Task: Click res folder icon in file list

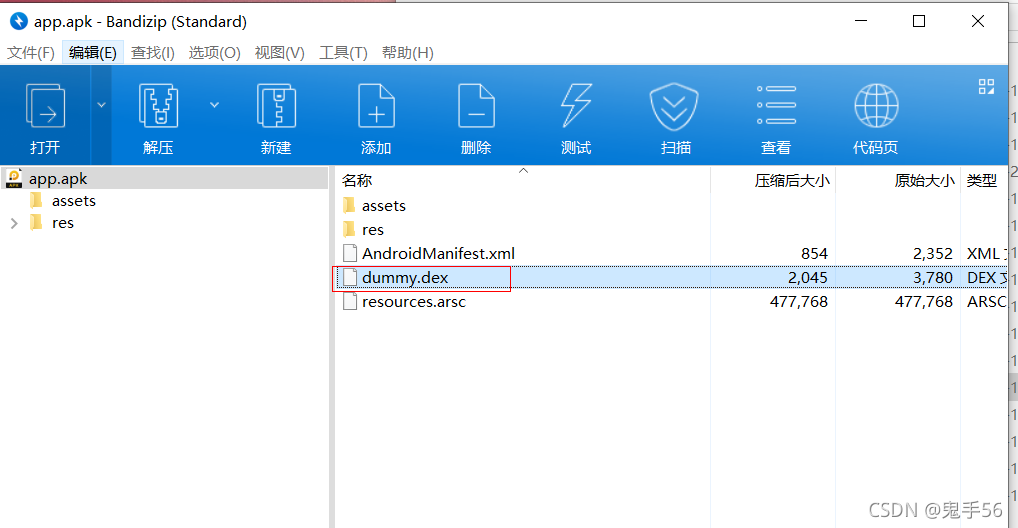Action: click(x=349, y=229)
